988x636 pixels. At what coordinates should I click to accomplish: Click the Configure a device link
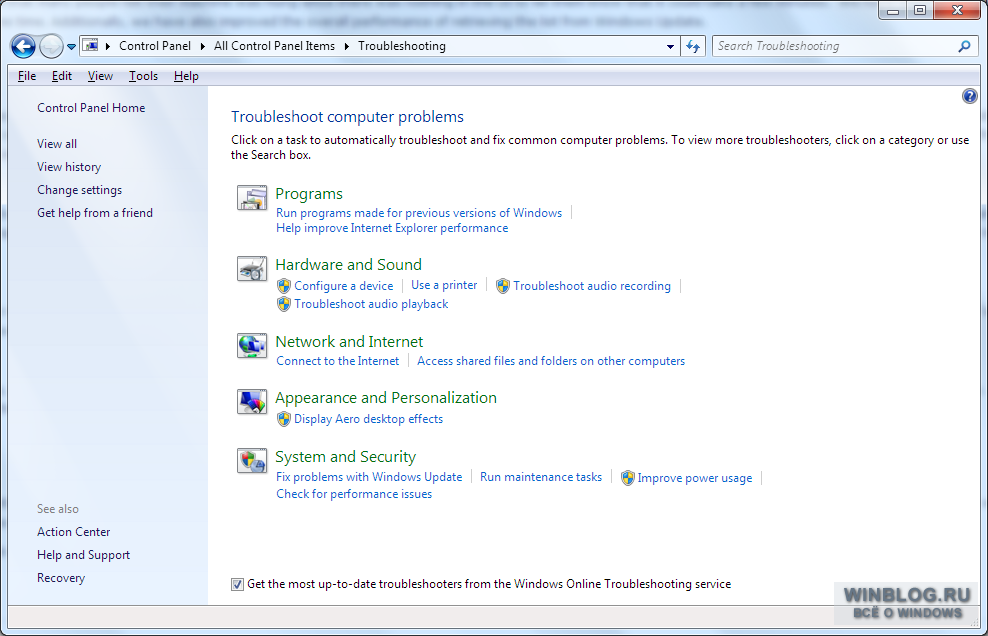344,286
